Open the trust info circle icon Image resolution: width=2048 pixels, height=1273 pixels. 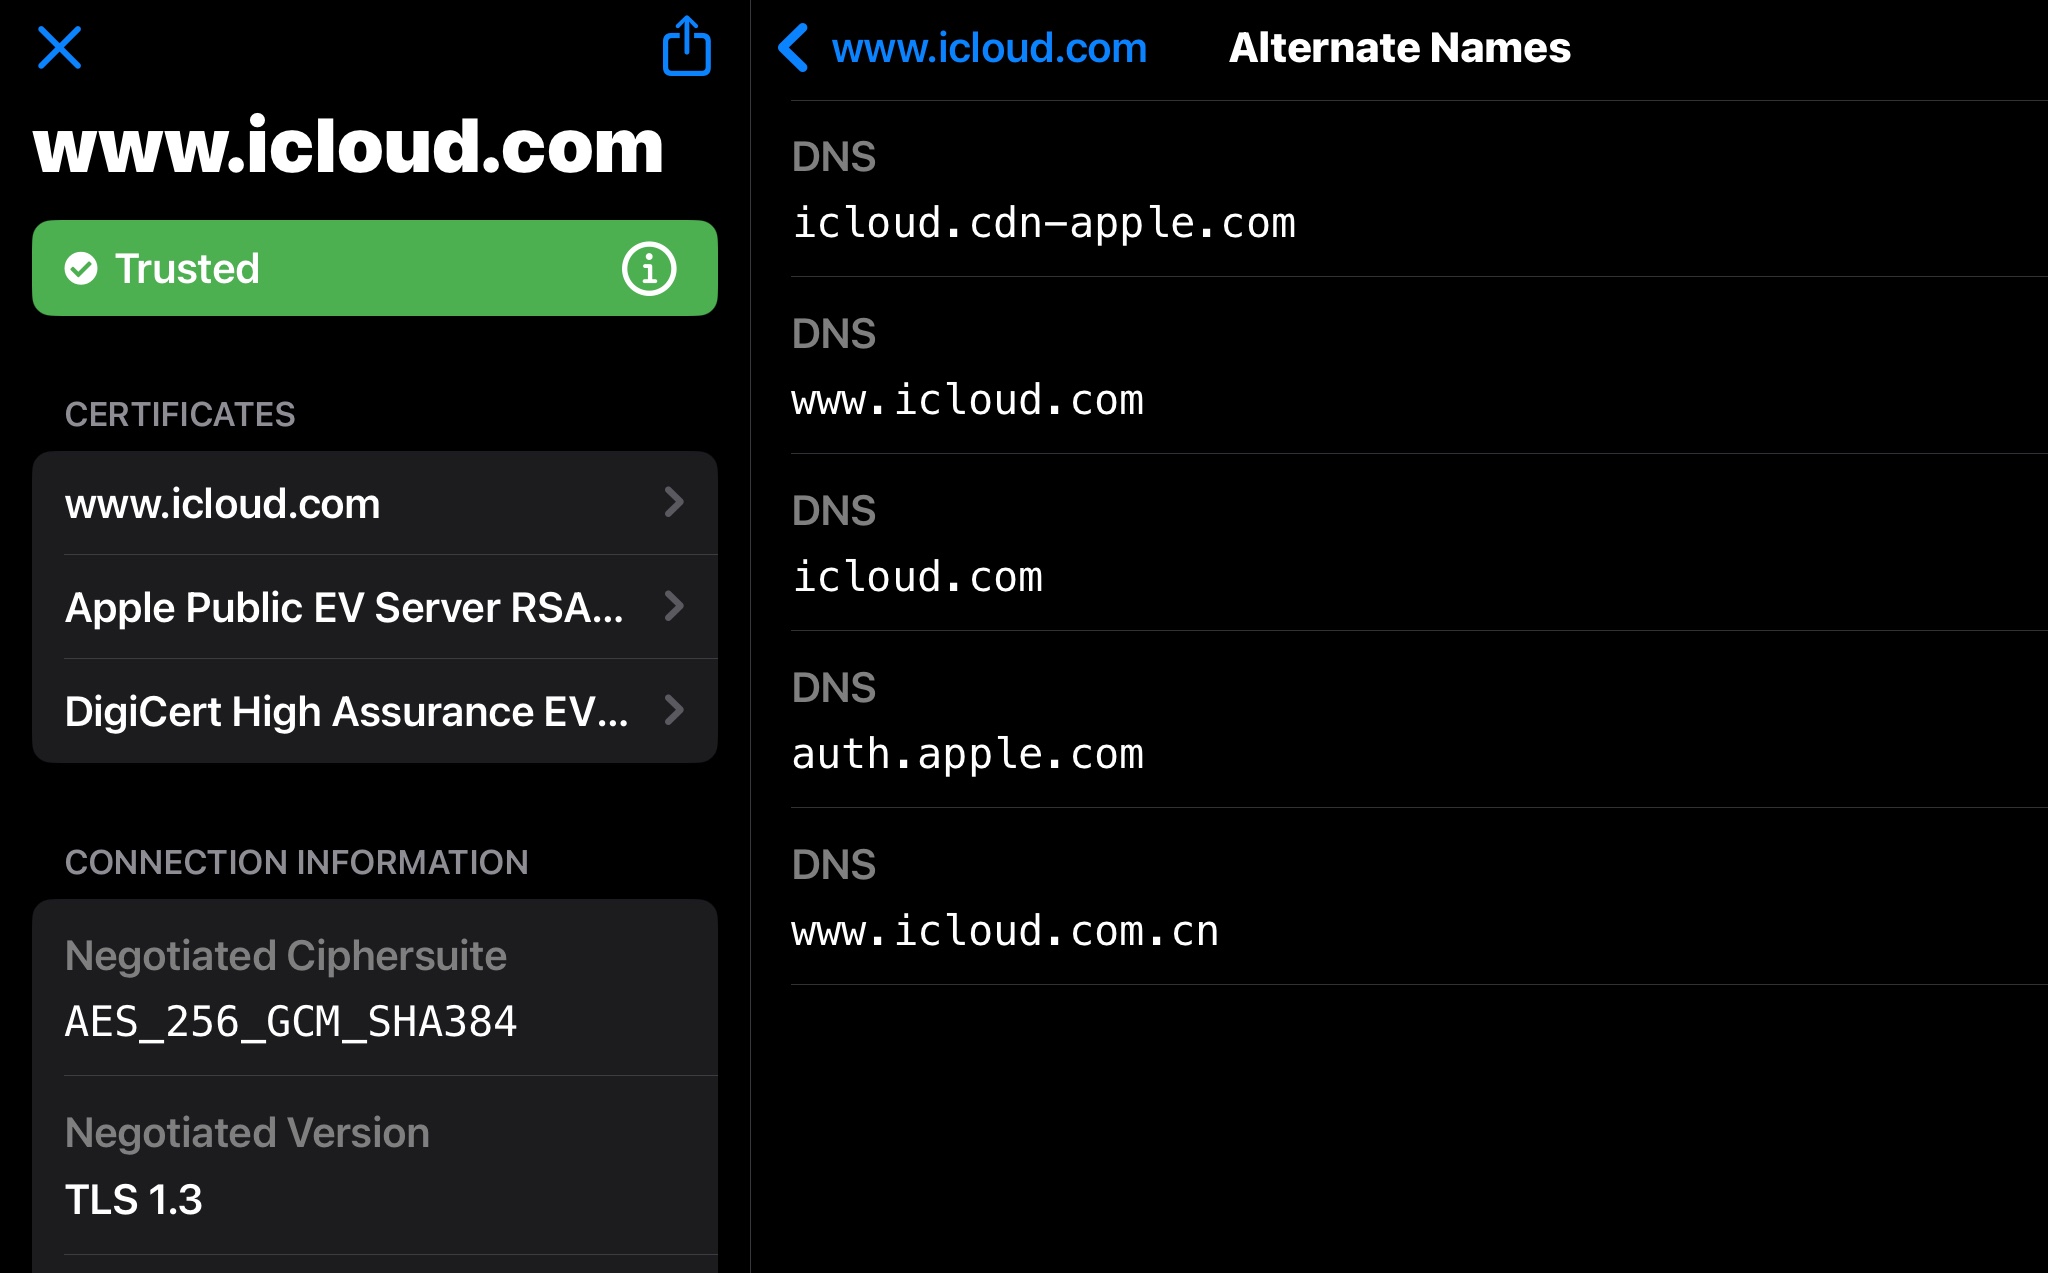pos(649,268)
